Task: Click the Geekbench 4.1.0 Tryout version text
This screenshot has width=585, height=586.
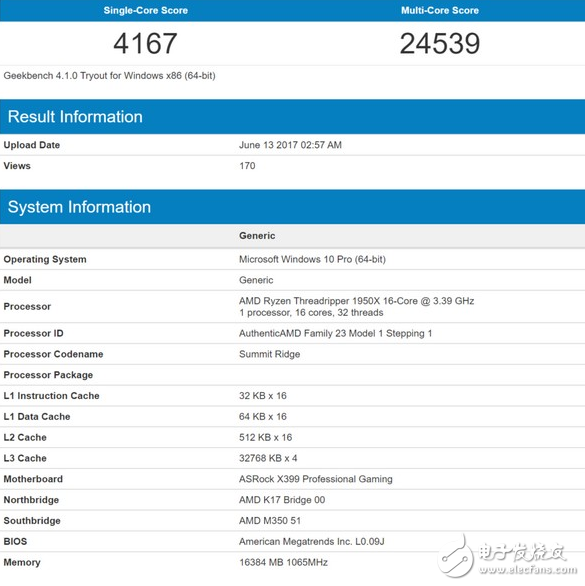Action: point(110,76)
